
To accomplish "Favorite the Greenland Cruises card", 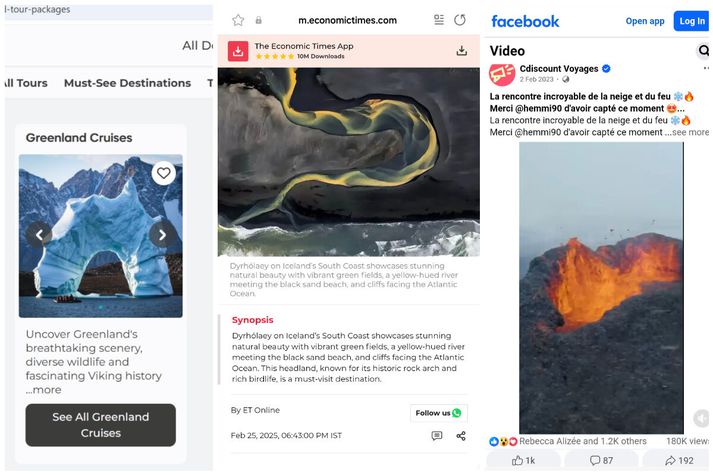I will [164, 173].
